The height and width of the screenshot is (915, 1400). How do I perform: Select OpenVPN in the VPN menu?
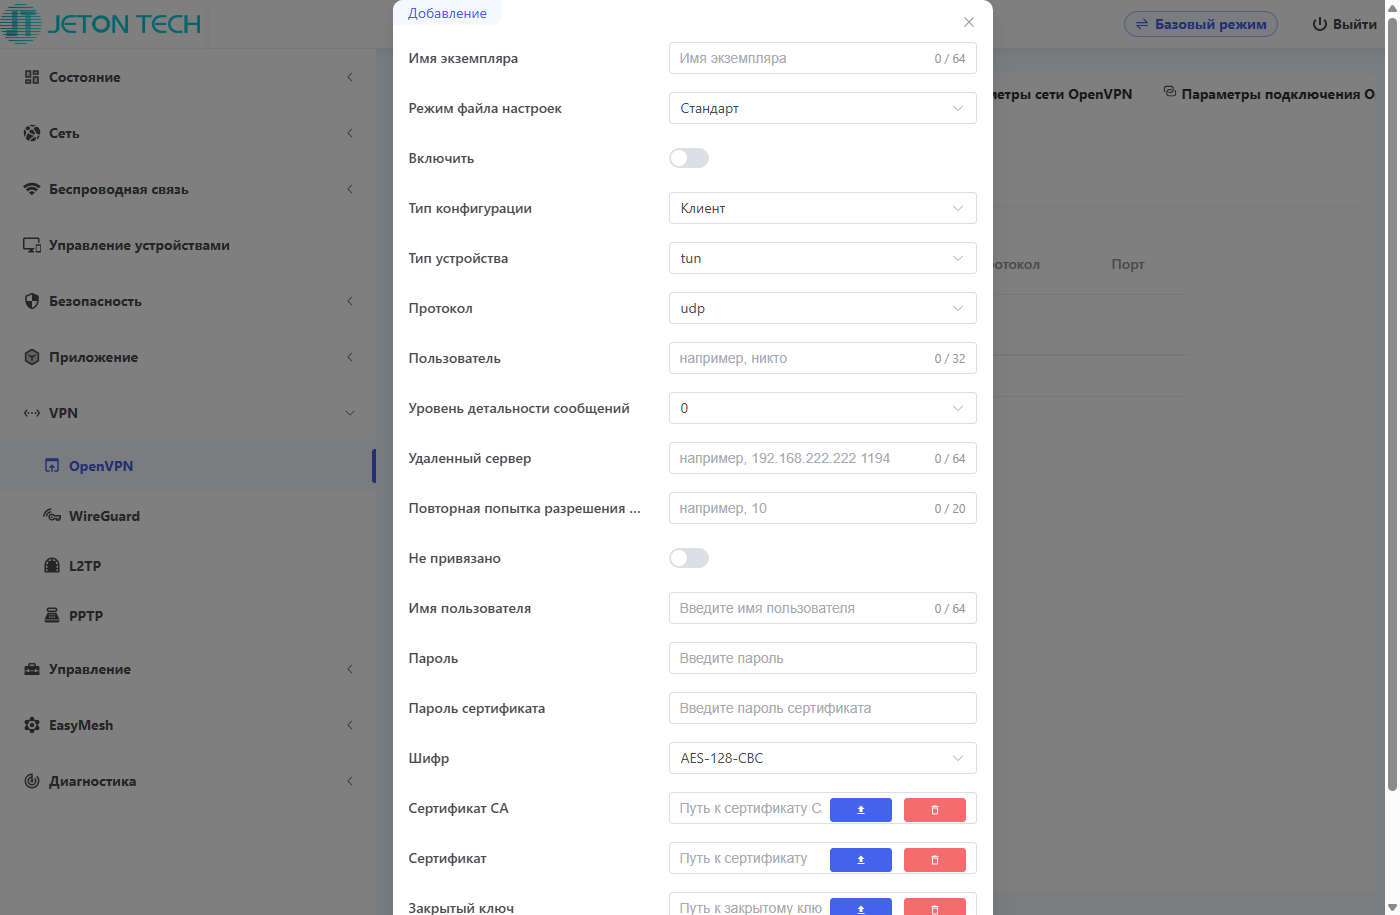[100, 466]
